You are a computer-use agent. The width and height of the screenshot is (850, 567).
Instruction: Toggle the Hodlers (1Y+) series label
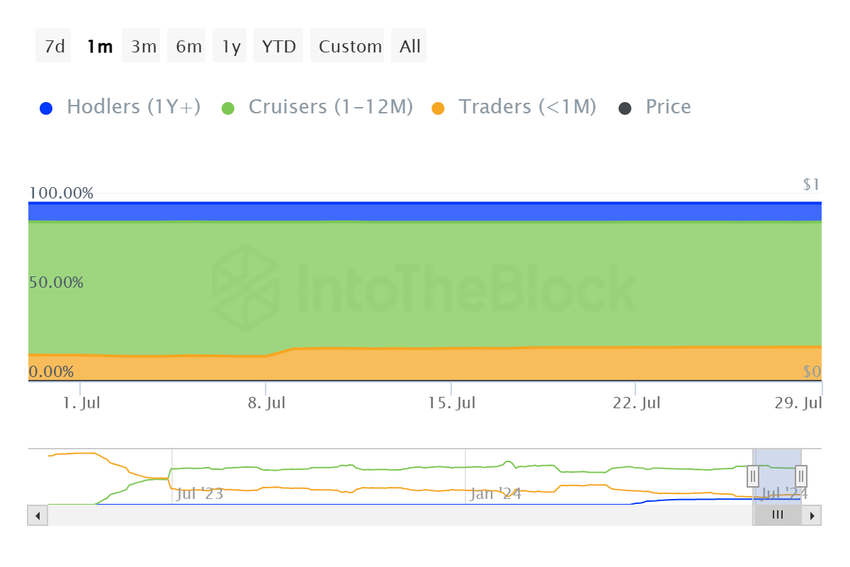click(133, 107)
